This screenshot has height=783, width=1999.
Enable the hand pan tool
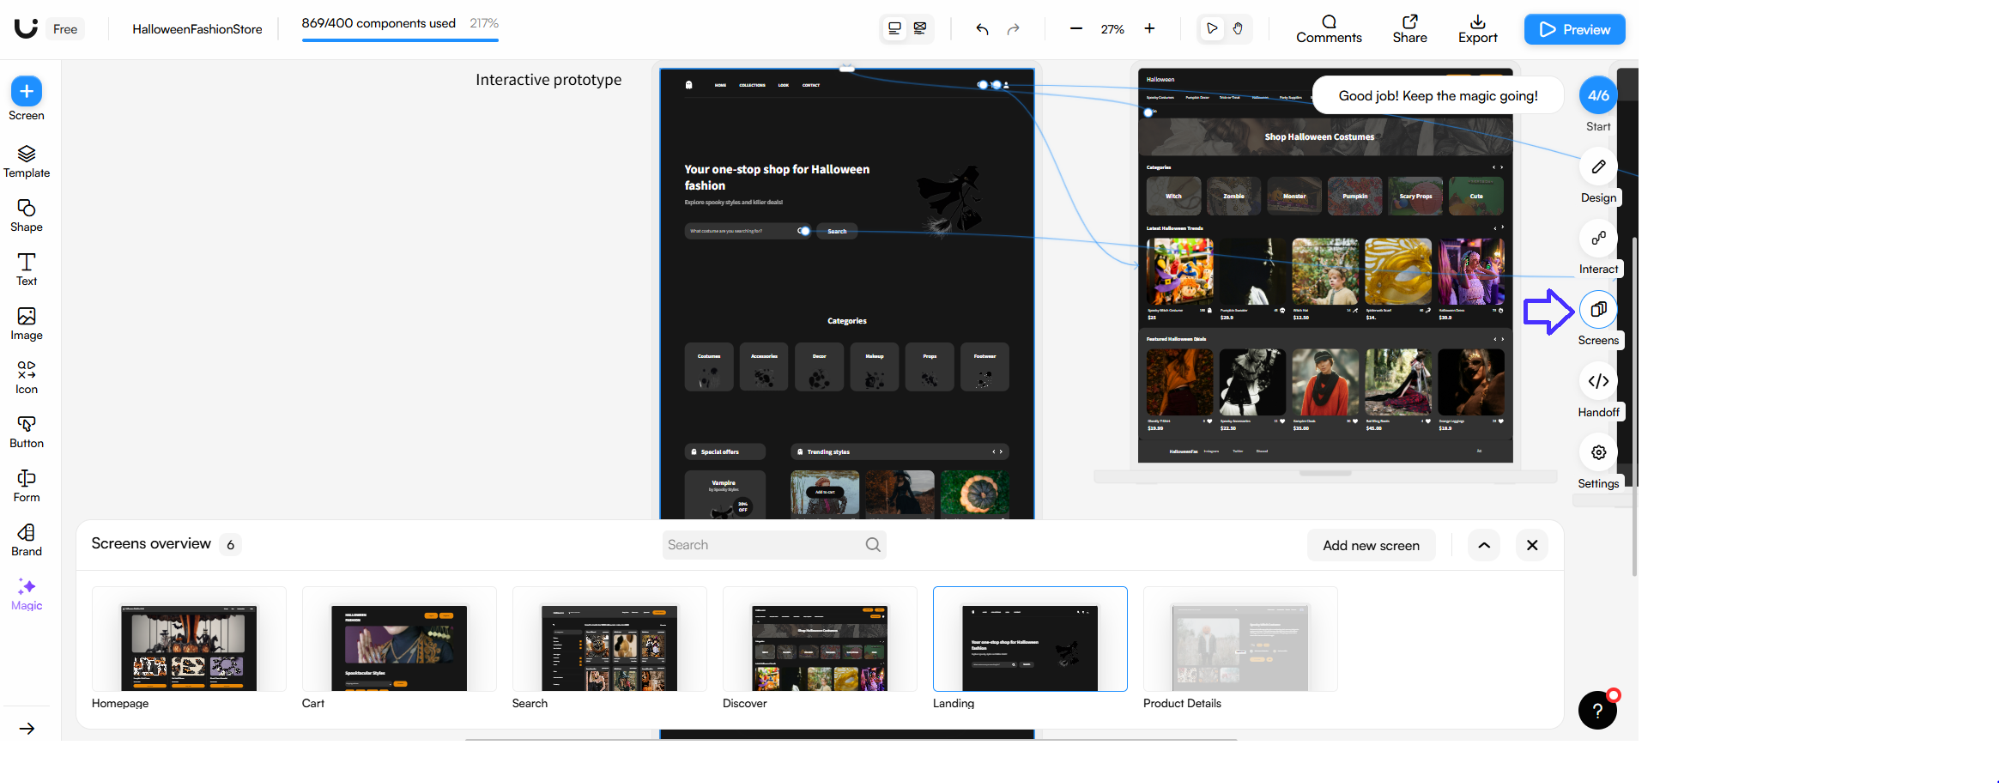[x=1238, y=29]
